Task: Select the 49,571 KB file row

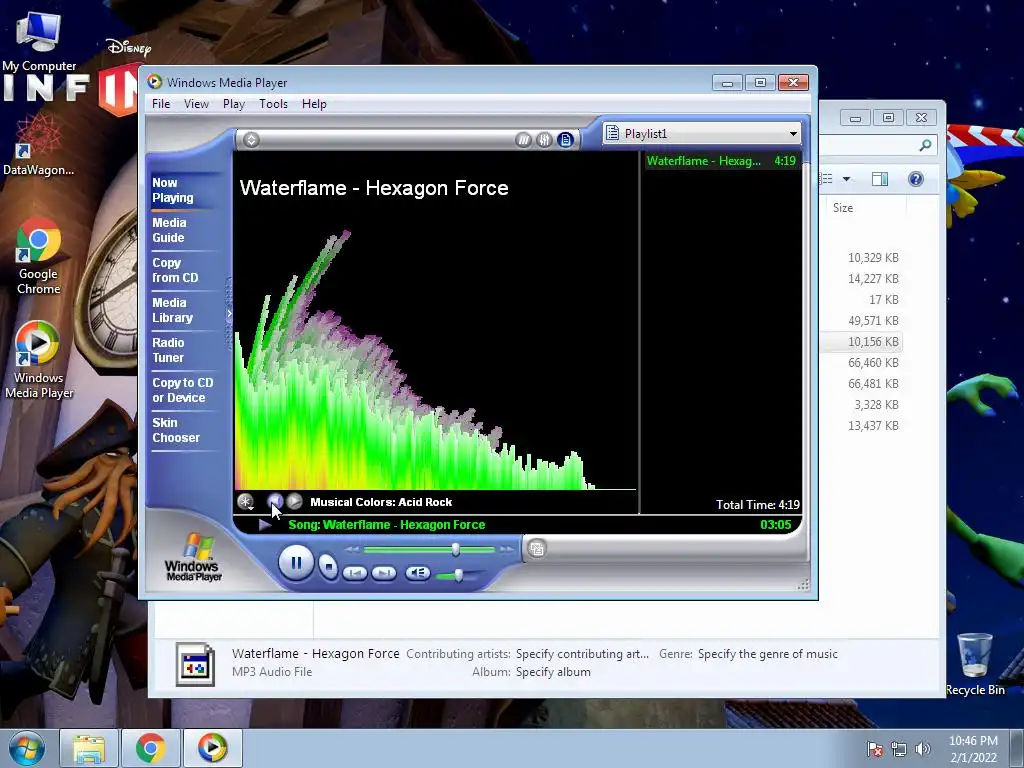Action: 863,321
